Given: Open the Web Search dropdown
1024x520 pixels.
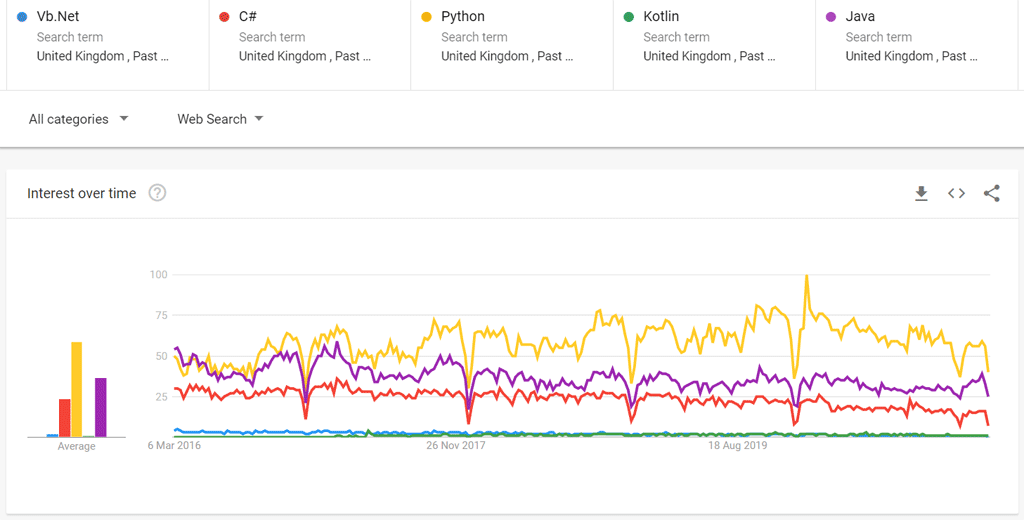Looking at the screenshot, I should (212, 119).
